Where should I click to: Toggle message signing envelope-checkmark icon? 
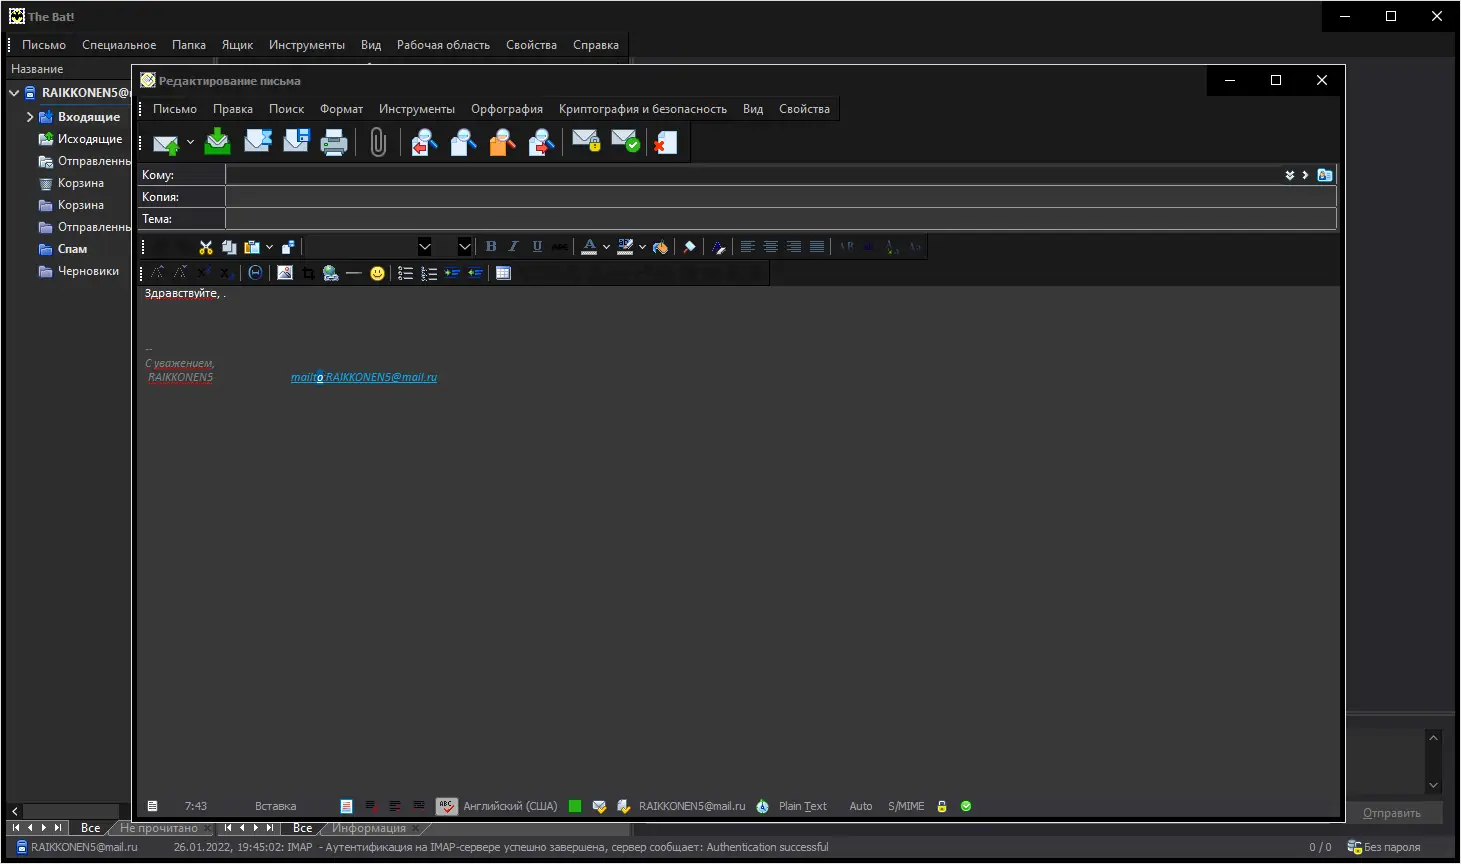625,142
